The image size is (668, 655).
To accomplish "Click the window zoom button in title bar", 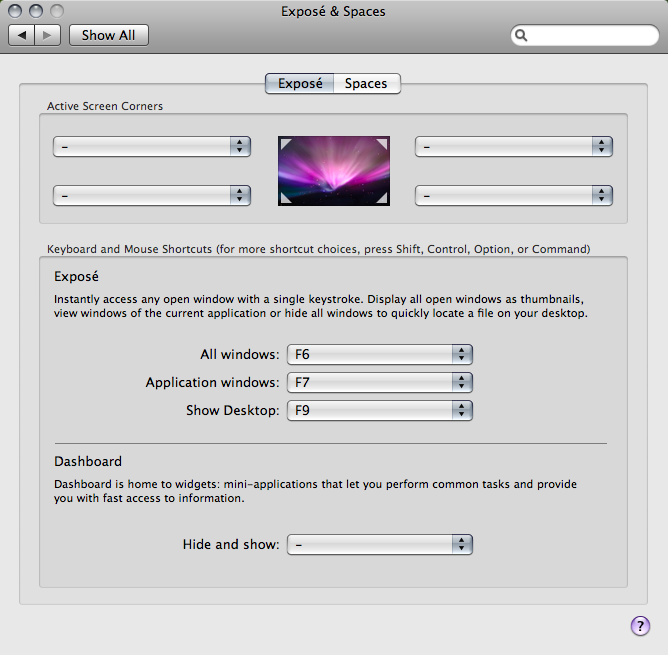I will point(57,11).
